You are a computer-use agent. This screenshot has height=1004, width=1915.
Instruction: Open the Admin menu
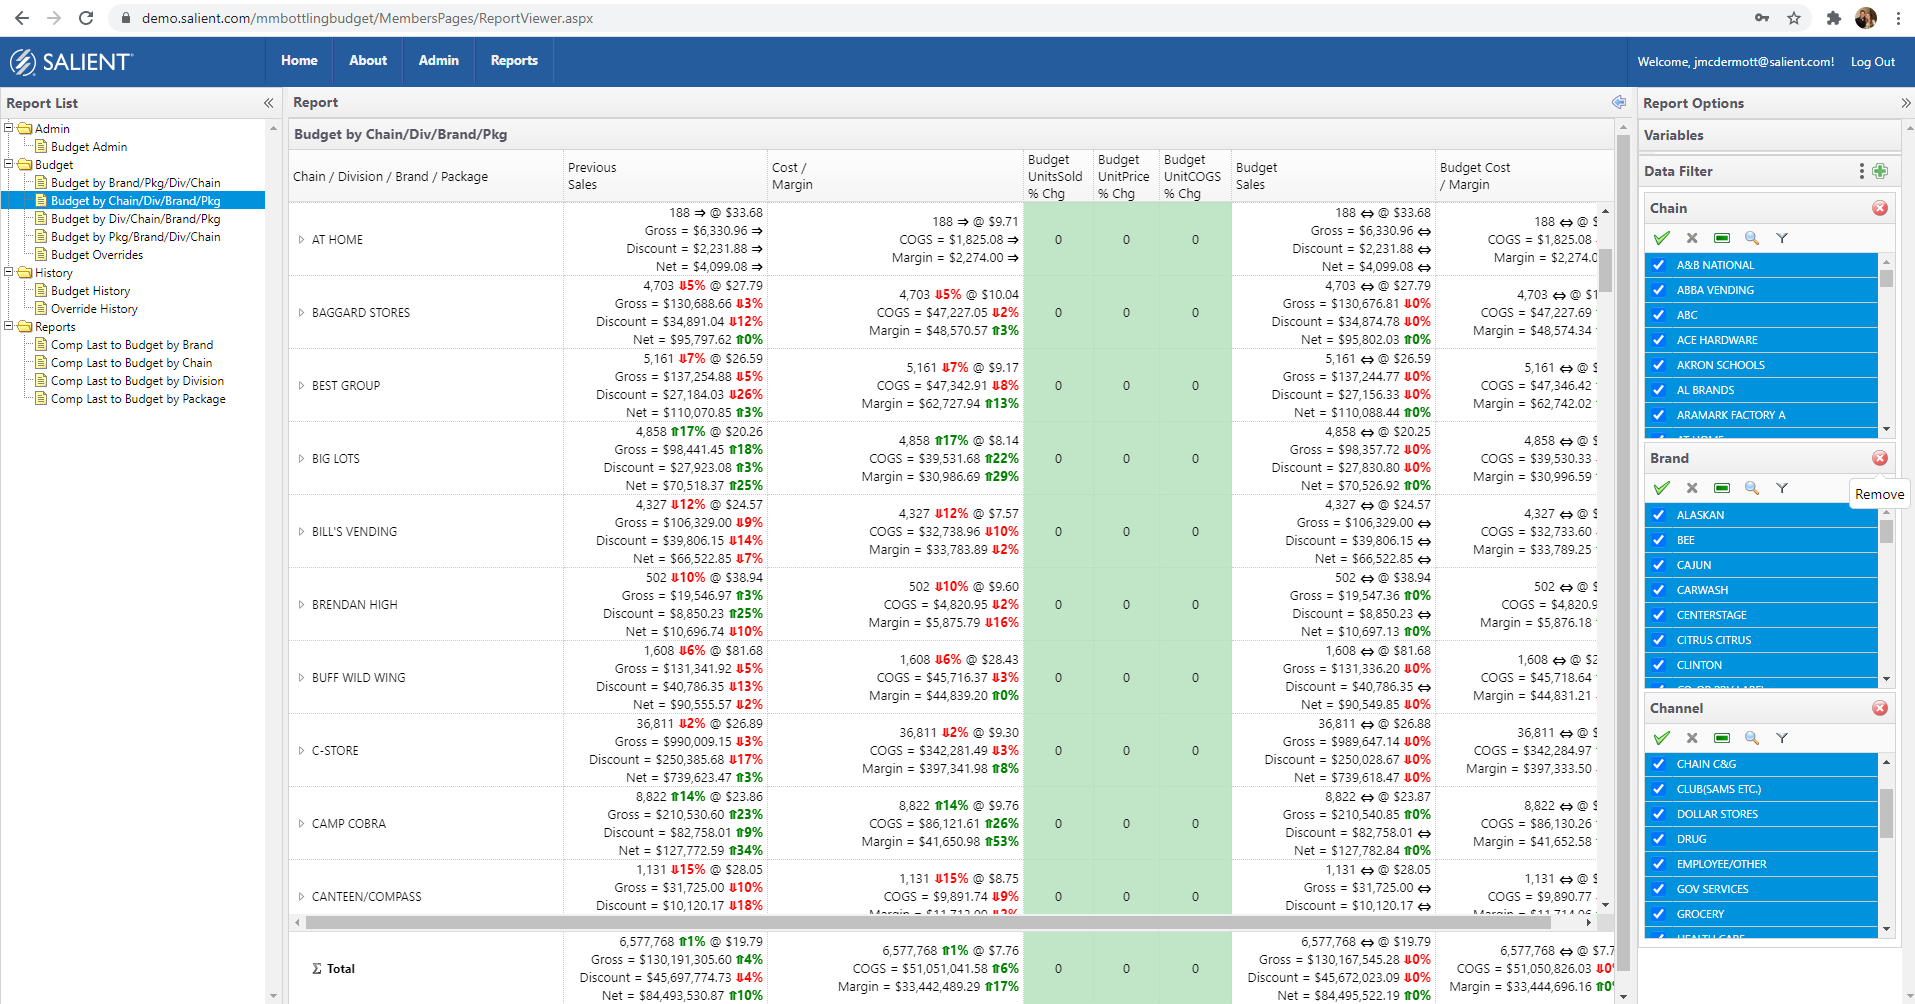click(x=439, y=61)
